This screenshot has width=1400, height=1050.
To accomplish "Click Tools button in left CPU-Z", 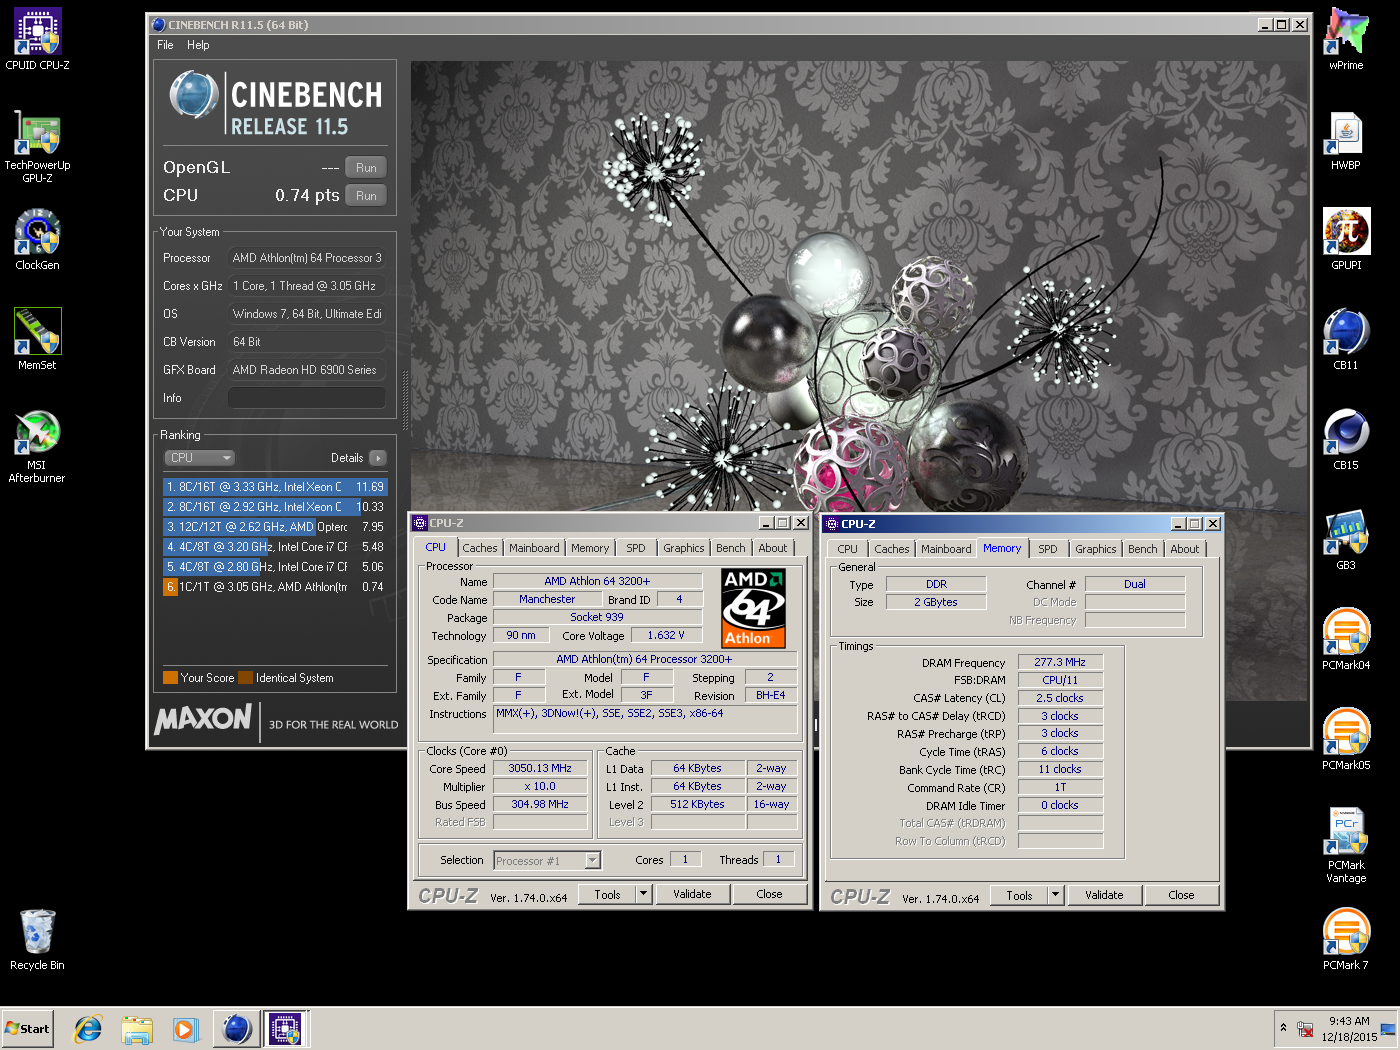I will (x=607, y=895).
